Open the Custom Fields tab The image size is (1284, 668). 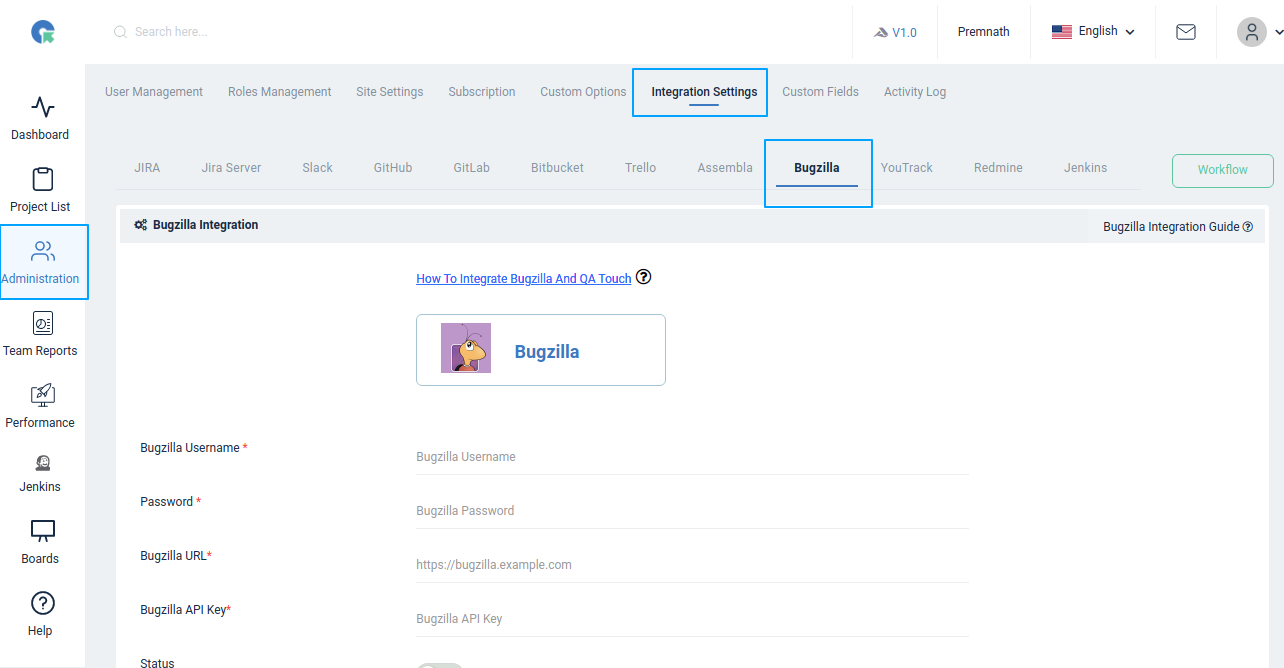(x=820, y=91)
